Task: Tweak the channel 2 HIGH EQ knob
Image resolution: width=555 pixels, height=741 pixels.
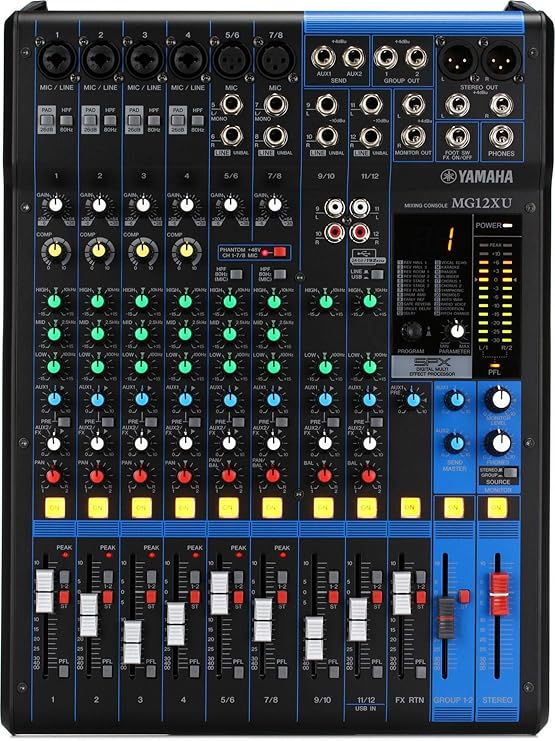Action: click(98, 301)
